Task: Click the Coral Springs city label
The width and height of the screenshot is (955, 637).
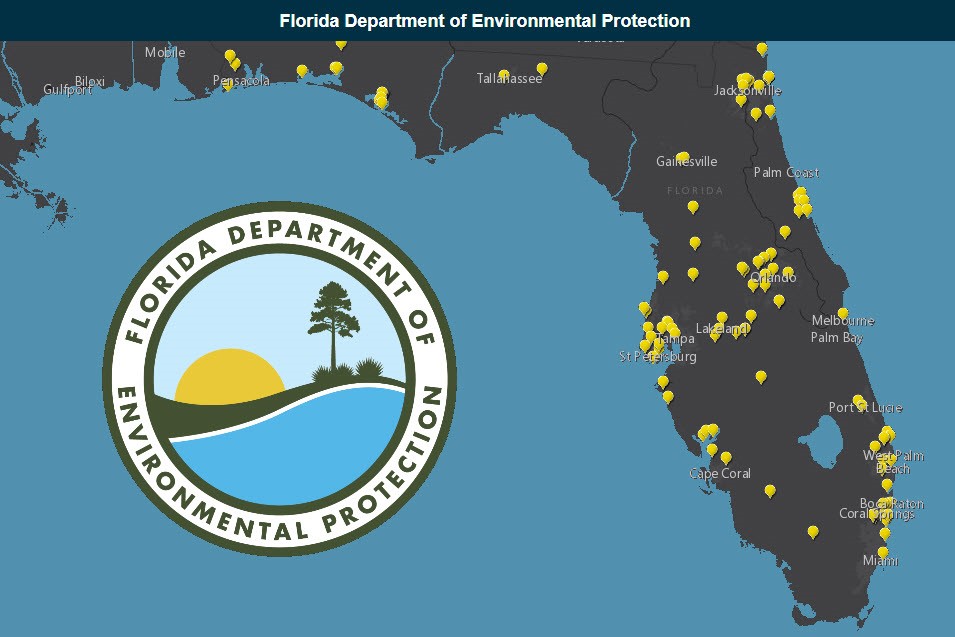Action: pyautogui.click(x=877, y=513)
